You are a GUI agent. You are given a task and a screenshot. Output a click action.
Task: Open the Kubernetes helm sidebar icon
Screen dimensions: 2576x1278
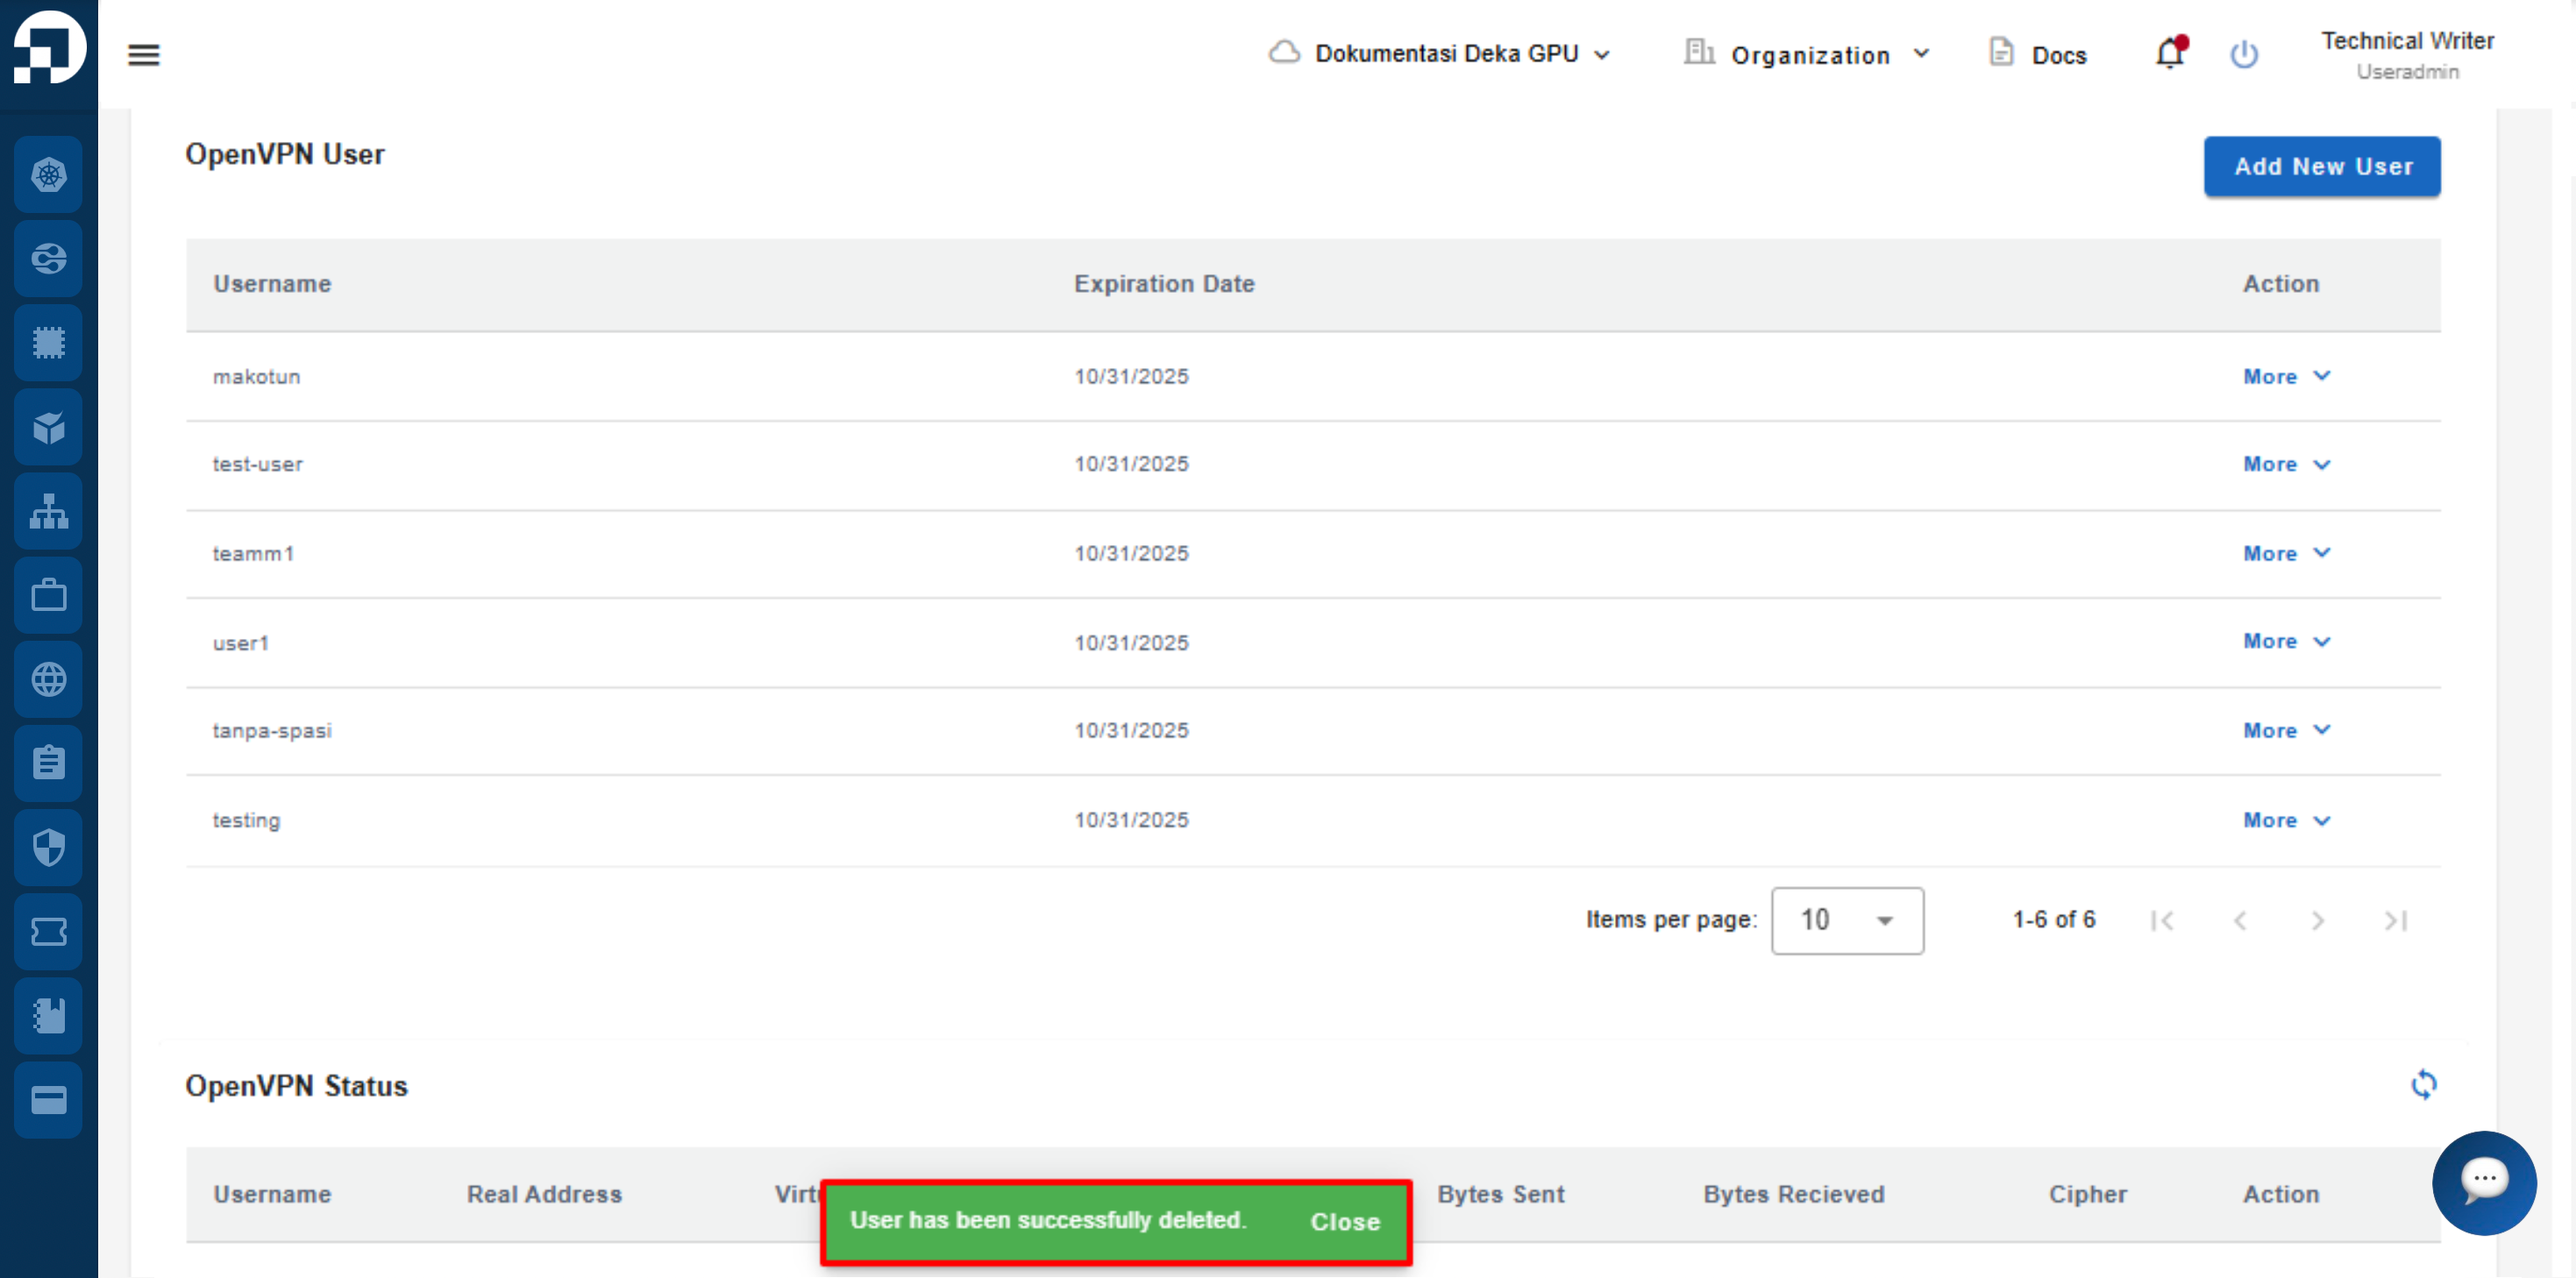point(48,175)
